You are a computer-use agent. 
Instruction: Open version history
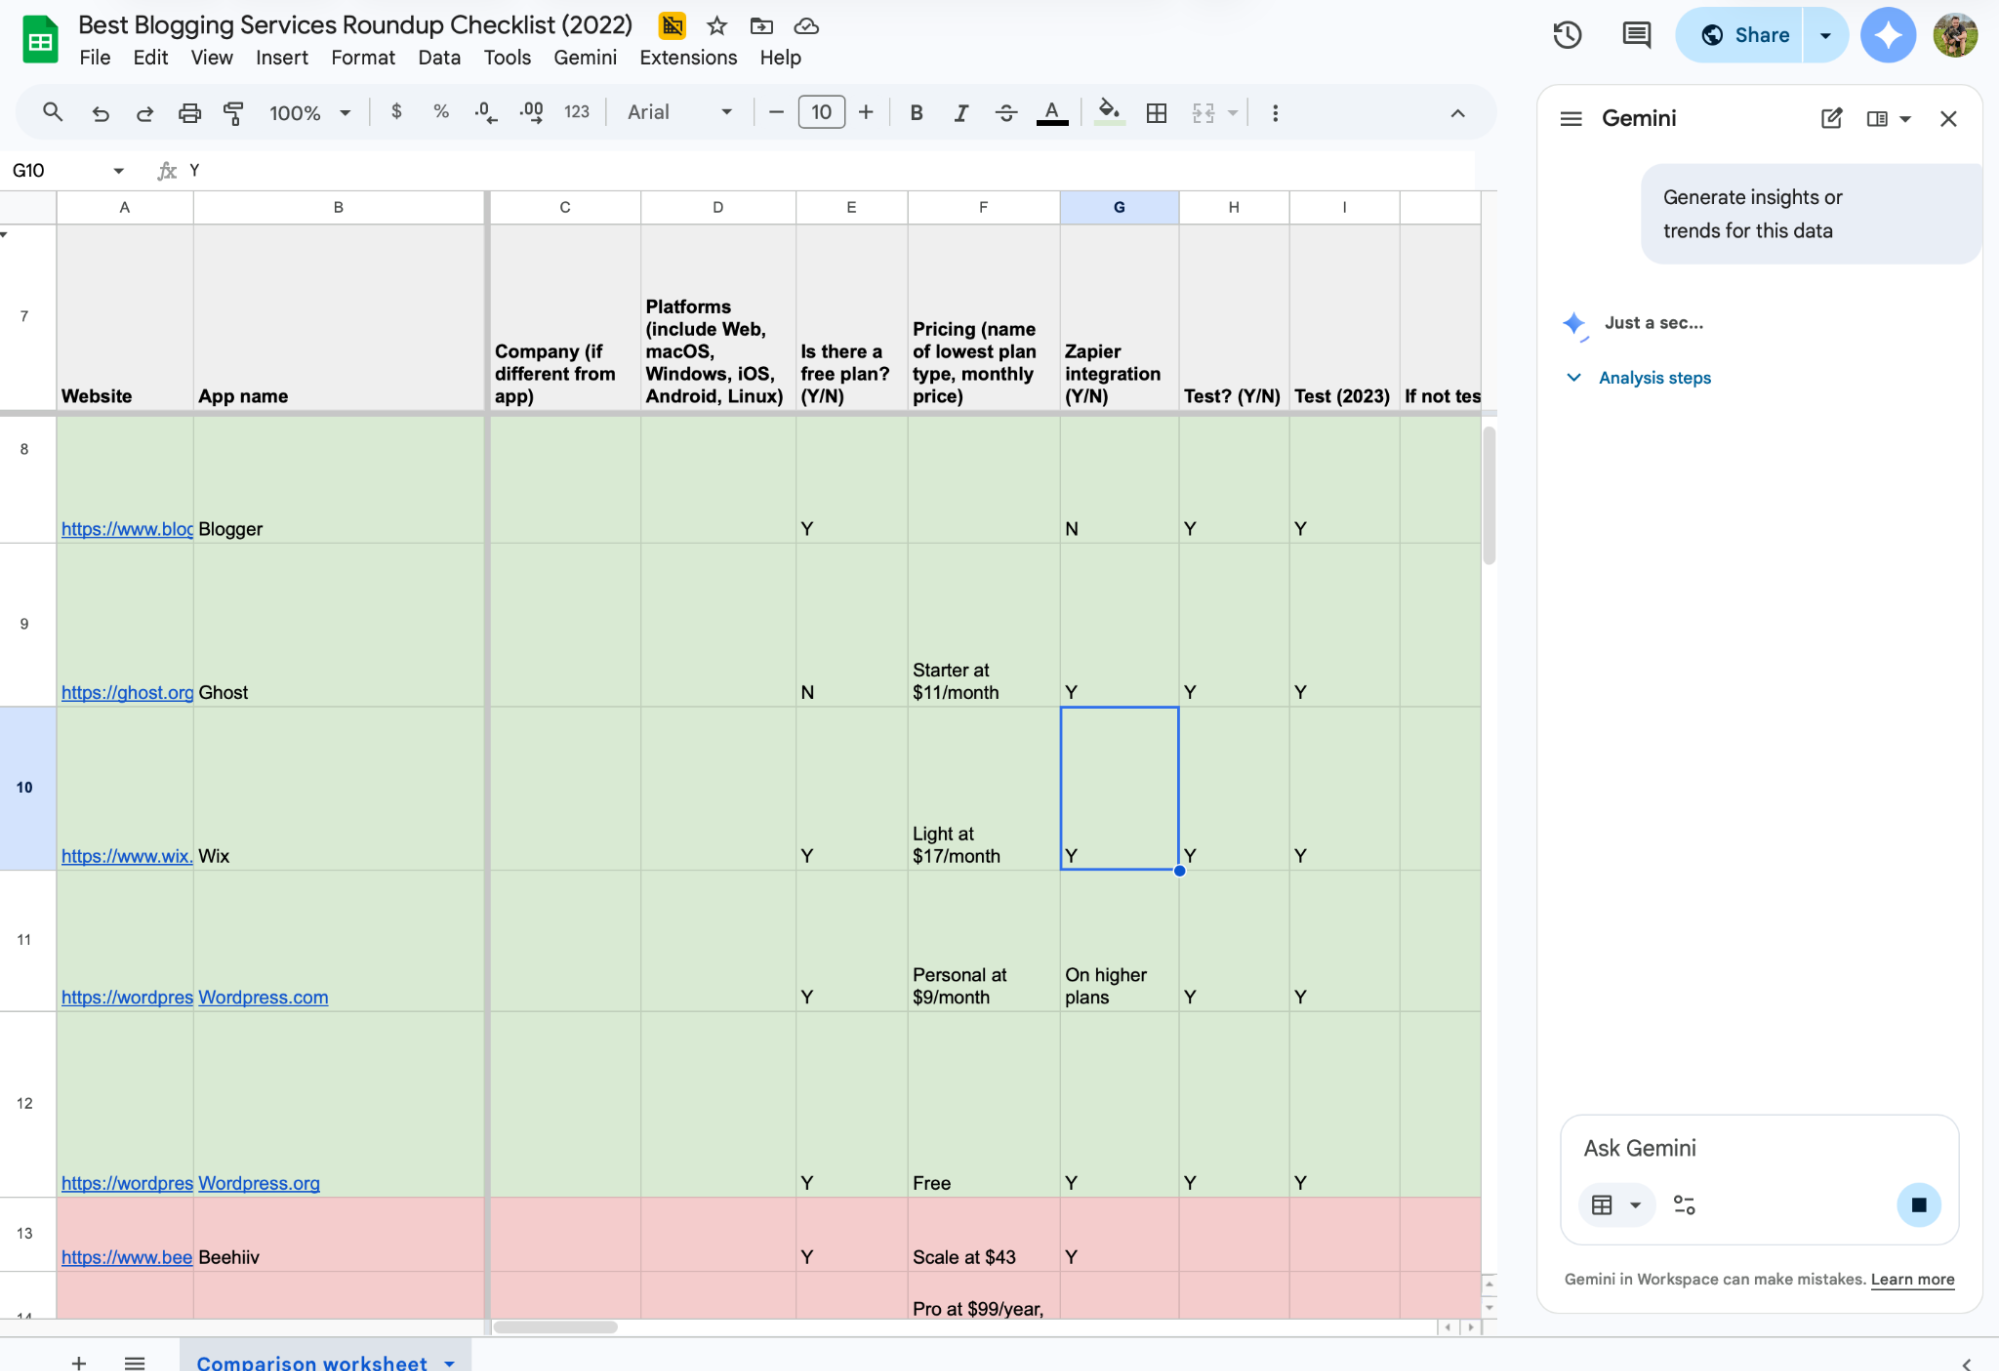pos(1567,34)
